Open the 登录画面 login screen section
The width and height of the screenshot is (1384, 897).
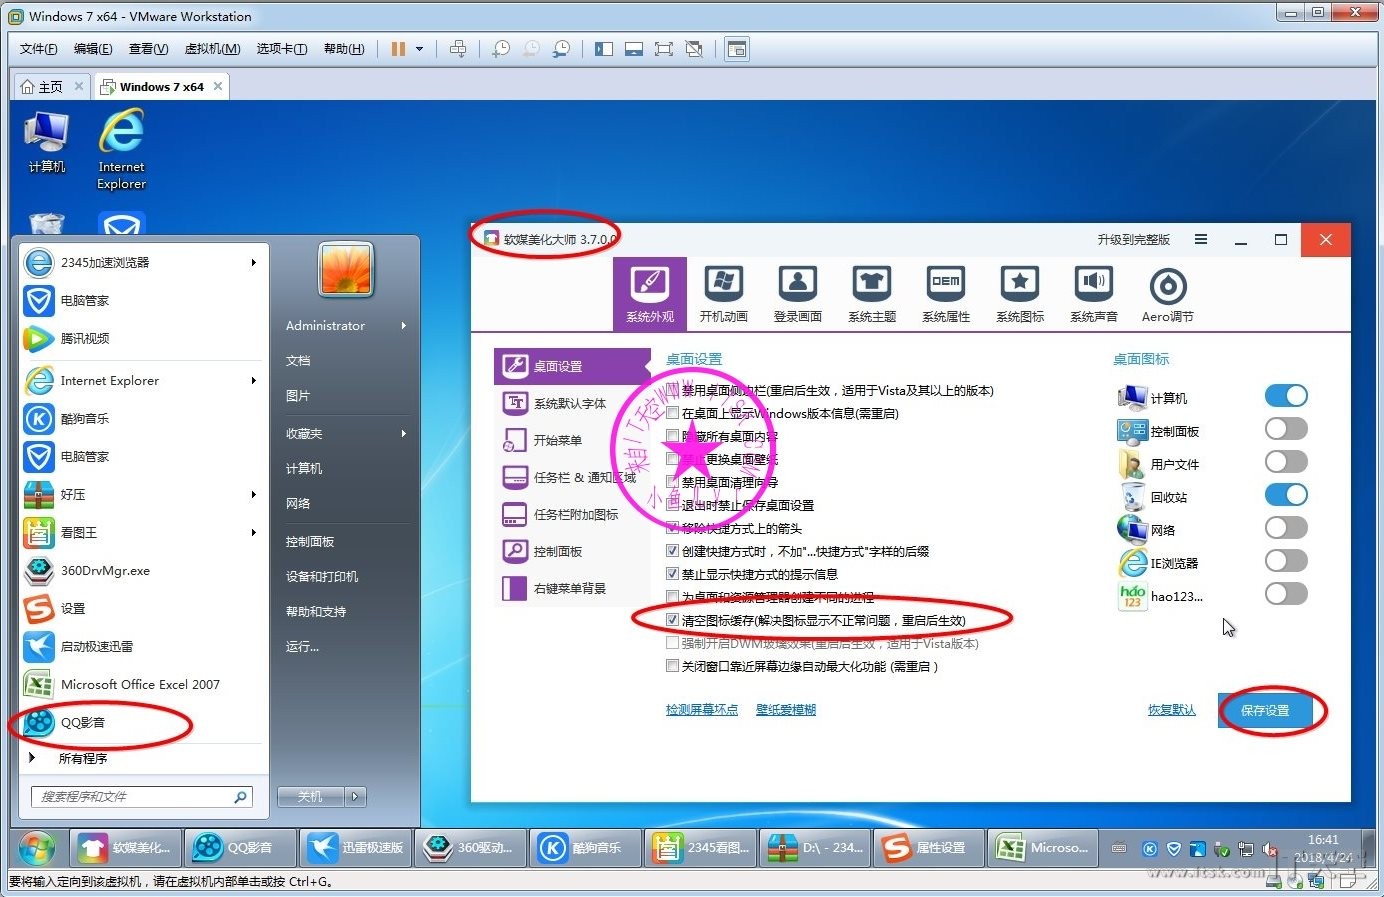797,293
